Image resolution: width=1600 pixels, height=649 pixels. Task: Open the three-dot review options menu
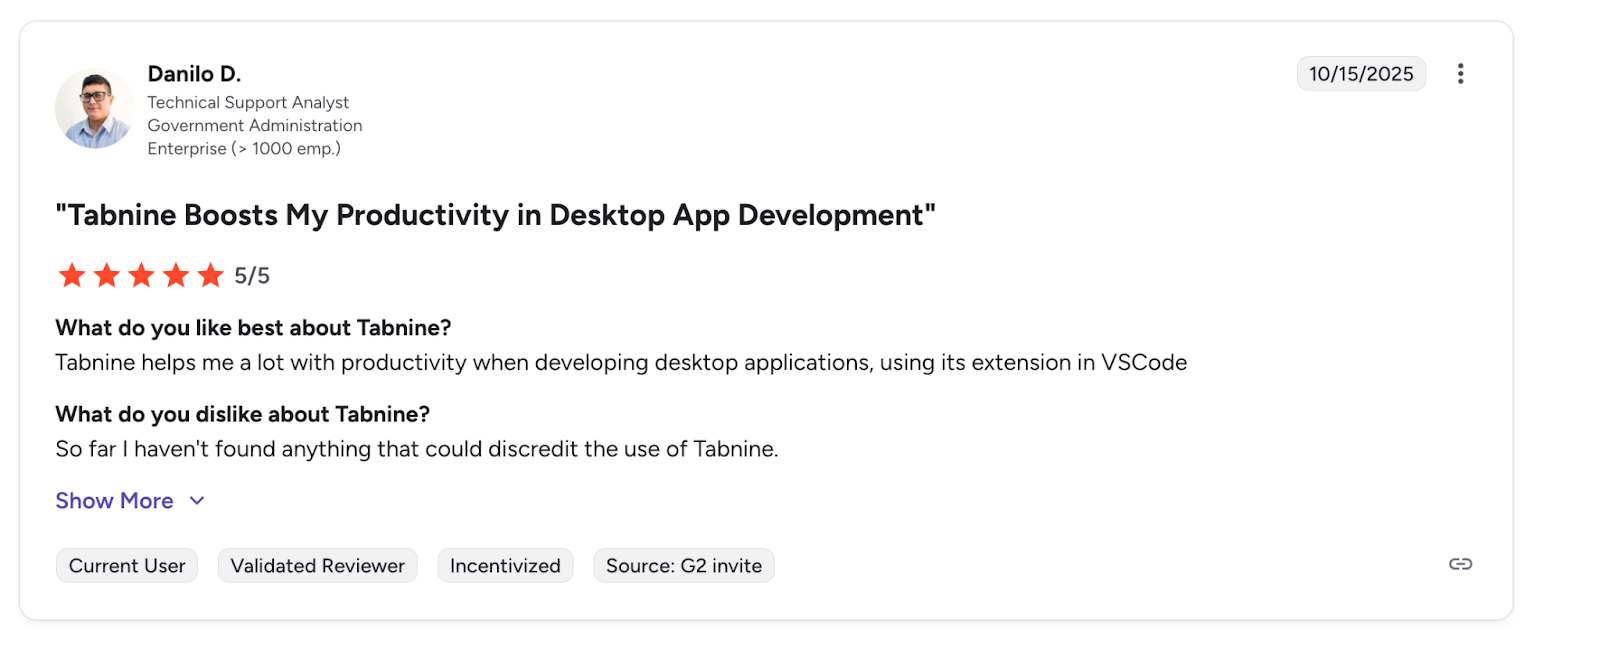(x=1460, y=74)
